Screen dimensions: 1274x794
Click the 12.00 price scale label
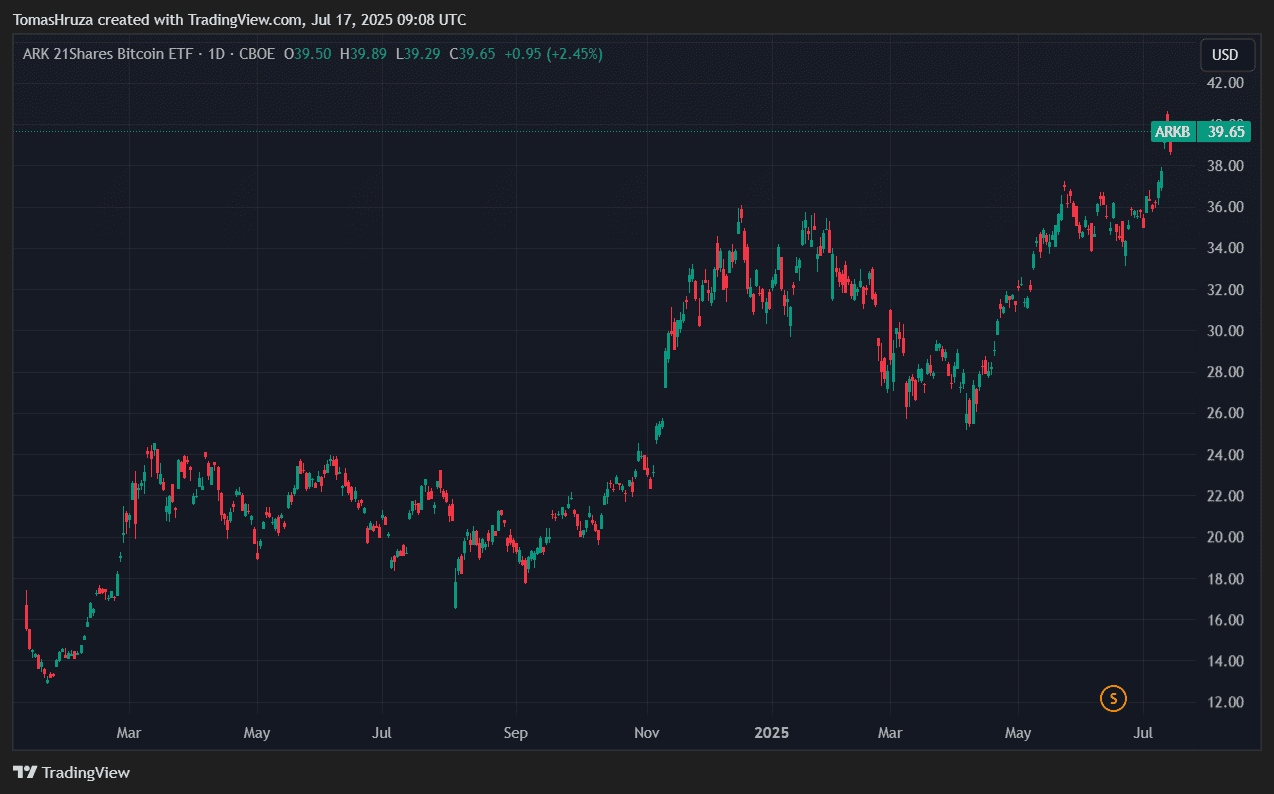tap(1225, 702)
